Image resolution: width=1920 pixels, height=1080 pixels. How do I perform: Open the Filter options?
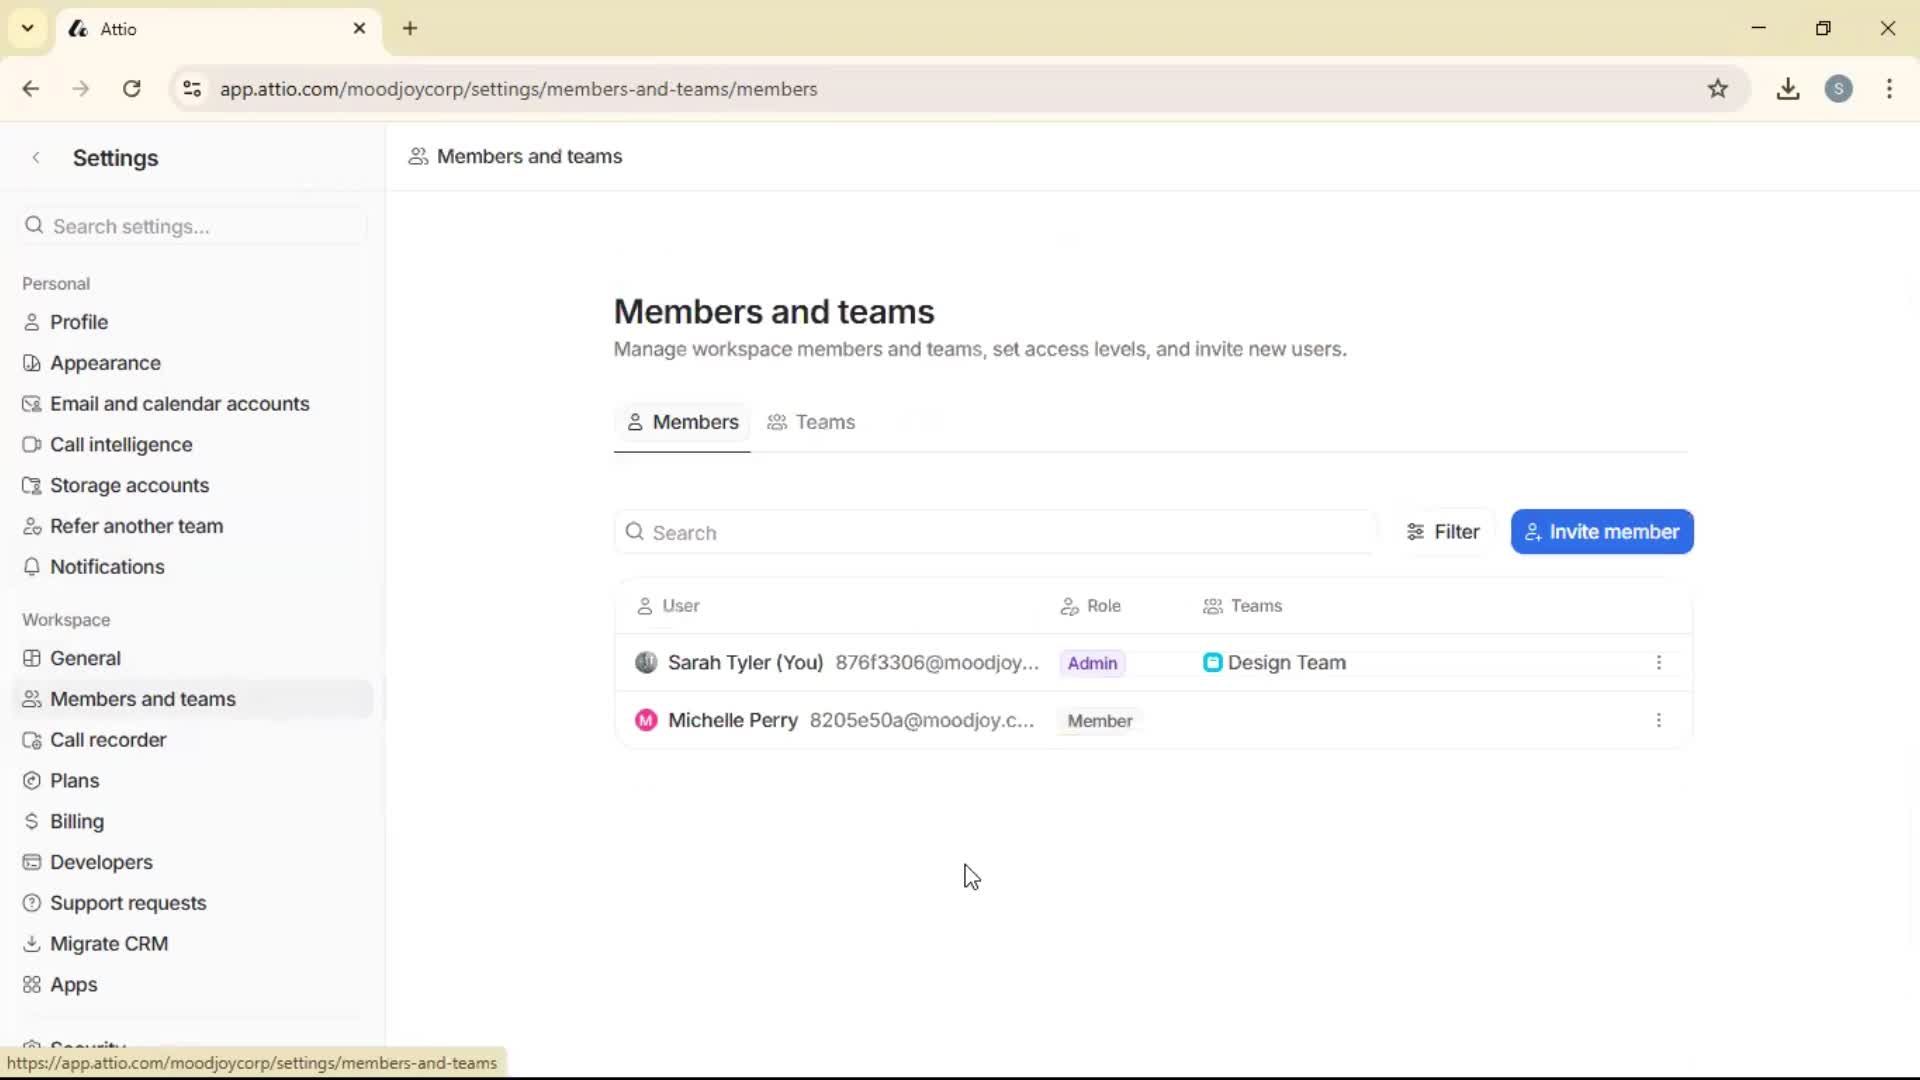[1443, 531]
